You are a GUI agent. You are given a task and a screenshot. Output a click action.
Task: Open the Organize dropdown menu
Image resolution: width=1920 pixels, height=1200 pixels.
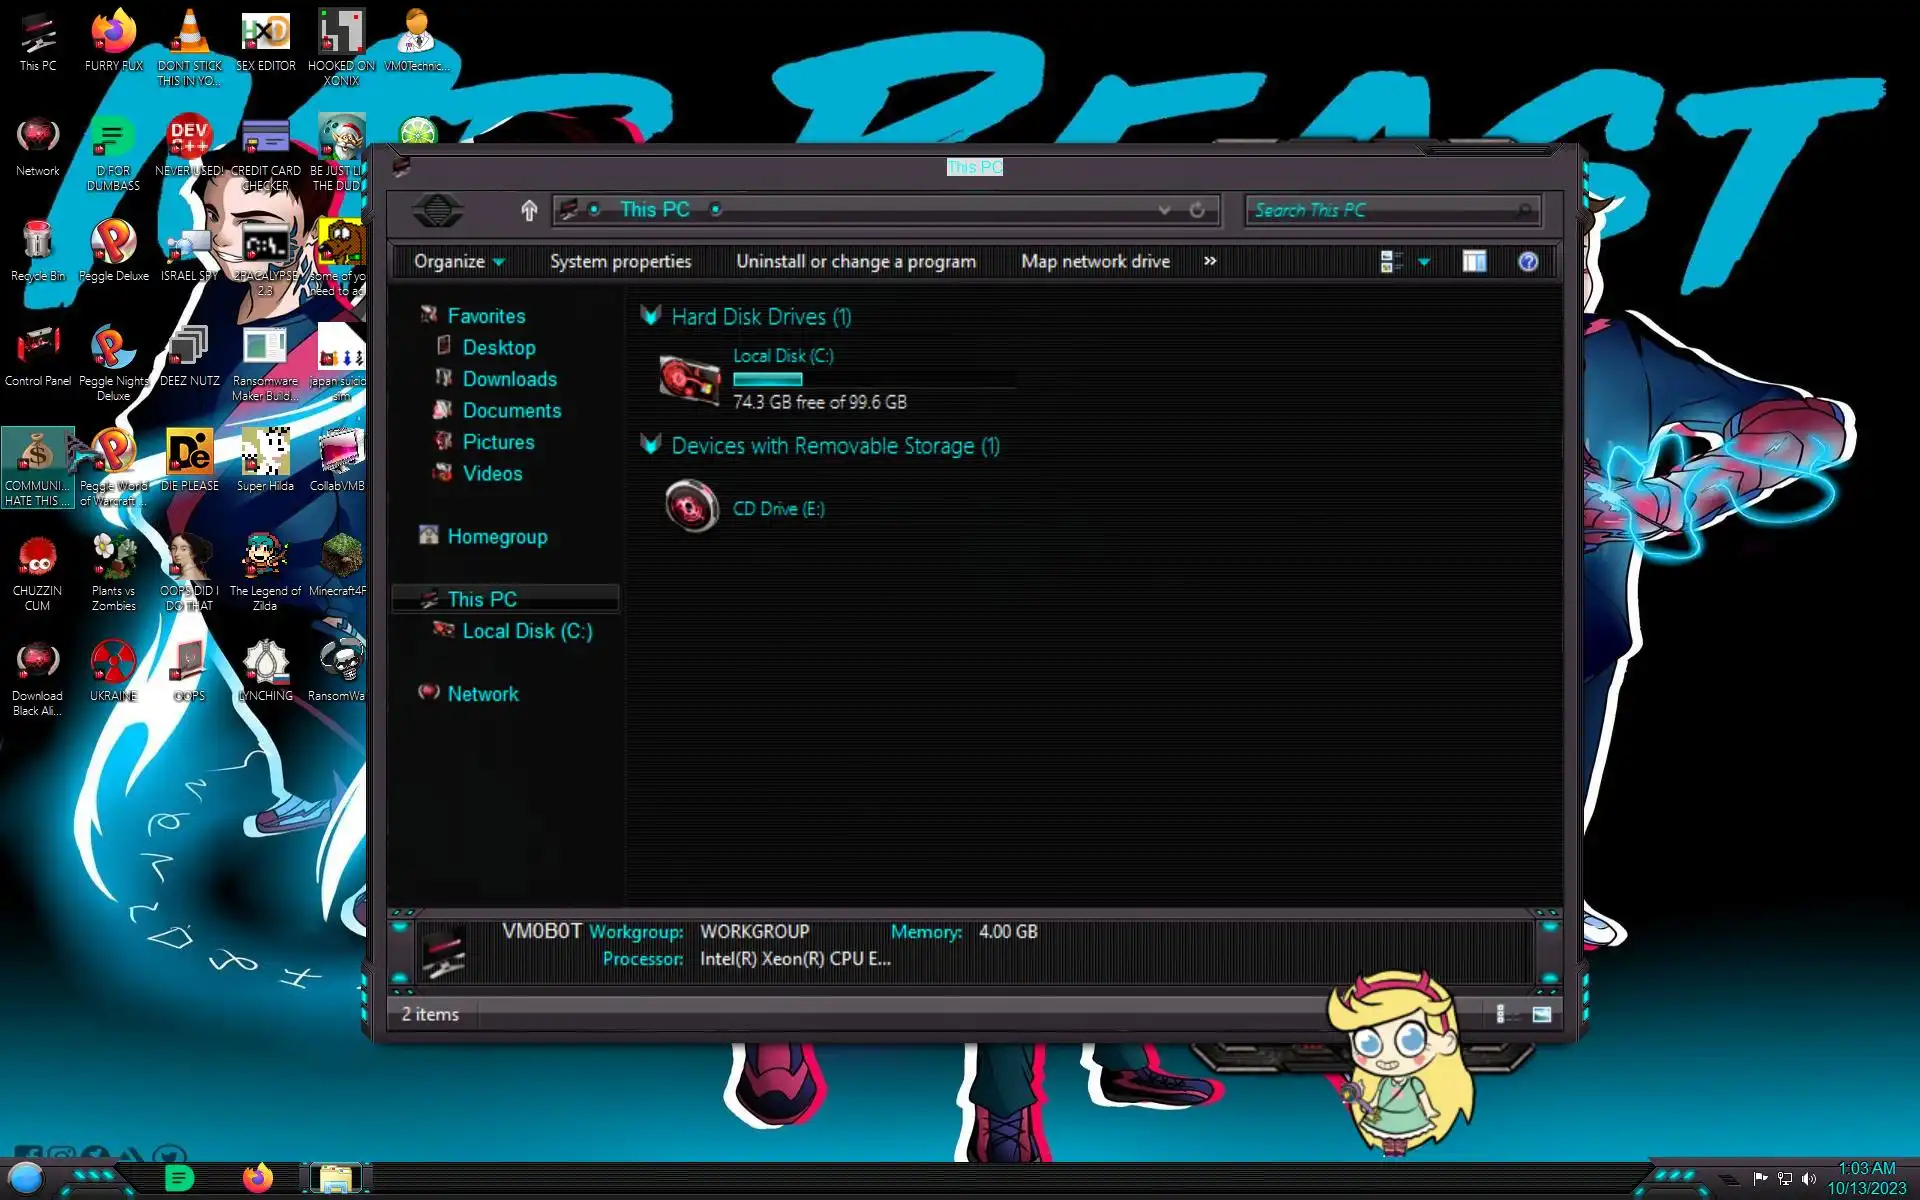459,262
